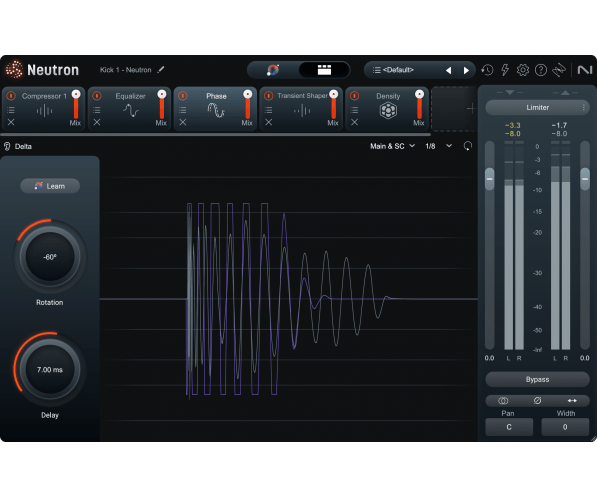Viewport: 597px width, 497px height.
Task: Select the Equalizer module tab
Action: tap(129, 109)
